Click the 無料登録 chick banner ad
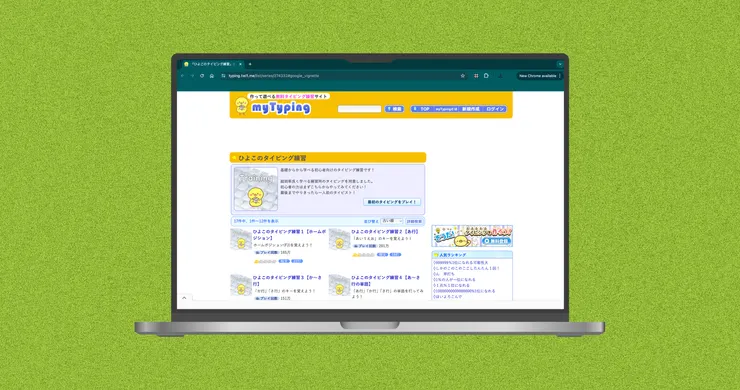740x390 pixels. click(472, 236)
